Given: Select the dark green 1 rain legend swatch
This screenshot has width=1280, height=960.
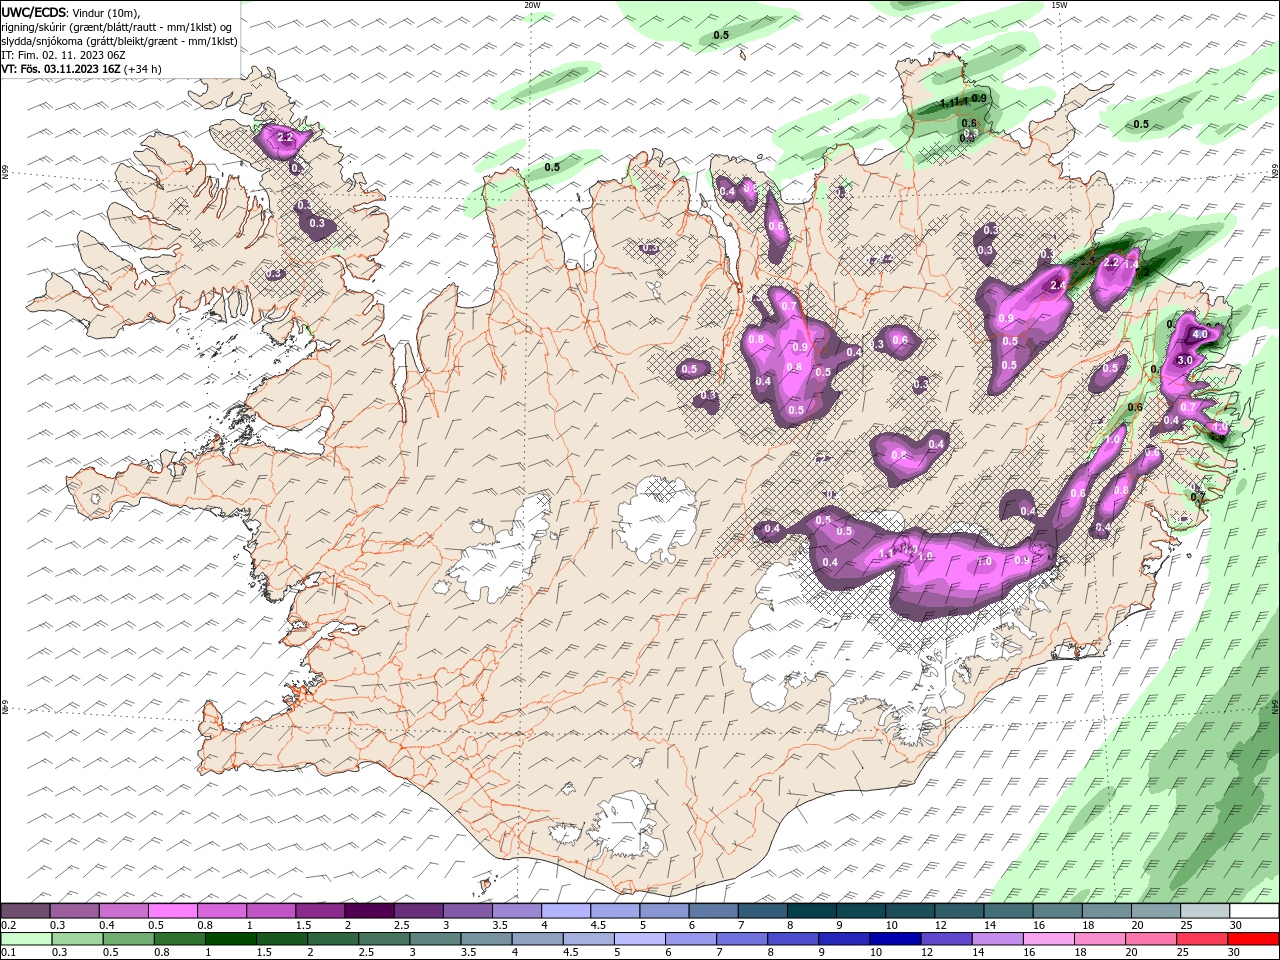Looking at the screenshot, I should pyautogui.click(x=229, y=939).
